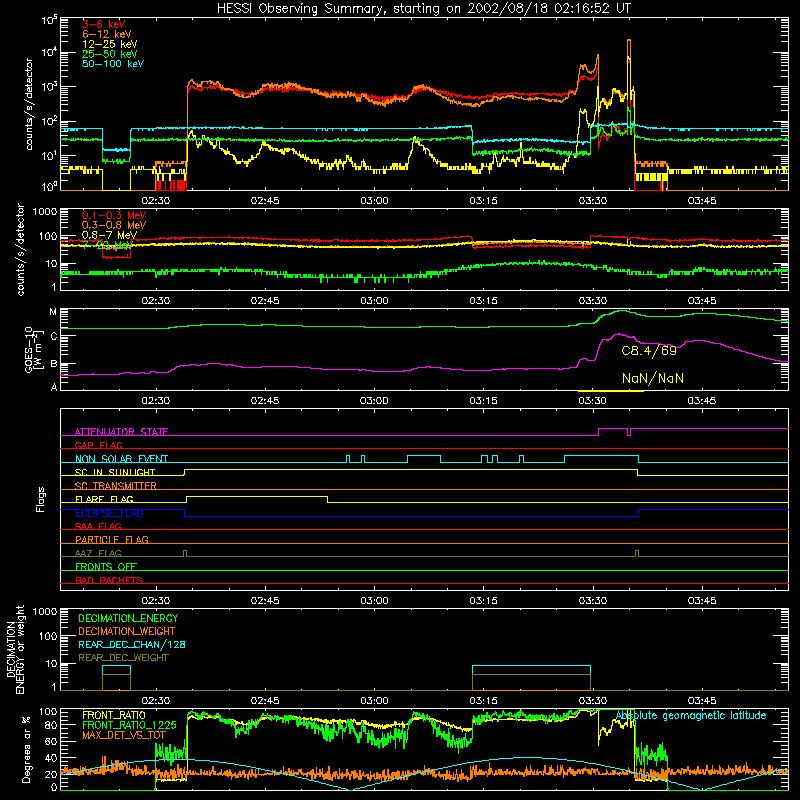The image size is (800, 800).
Task: Click the REAR_DEC_WEIGHT legend label
Action: tap(123, 658)
